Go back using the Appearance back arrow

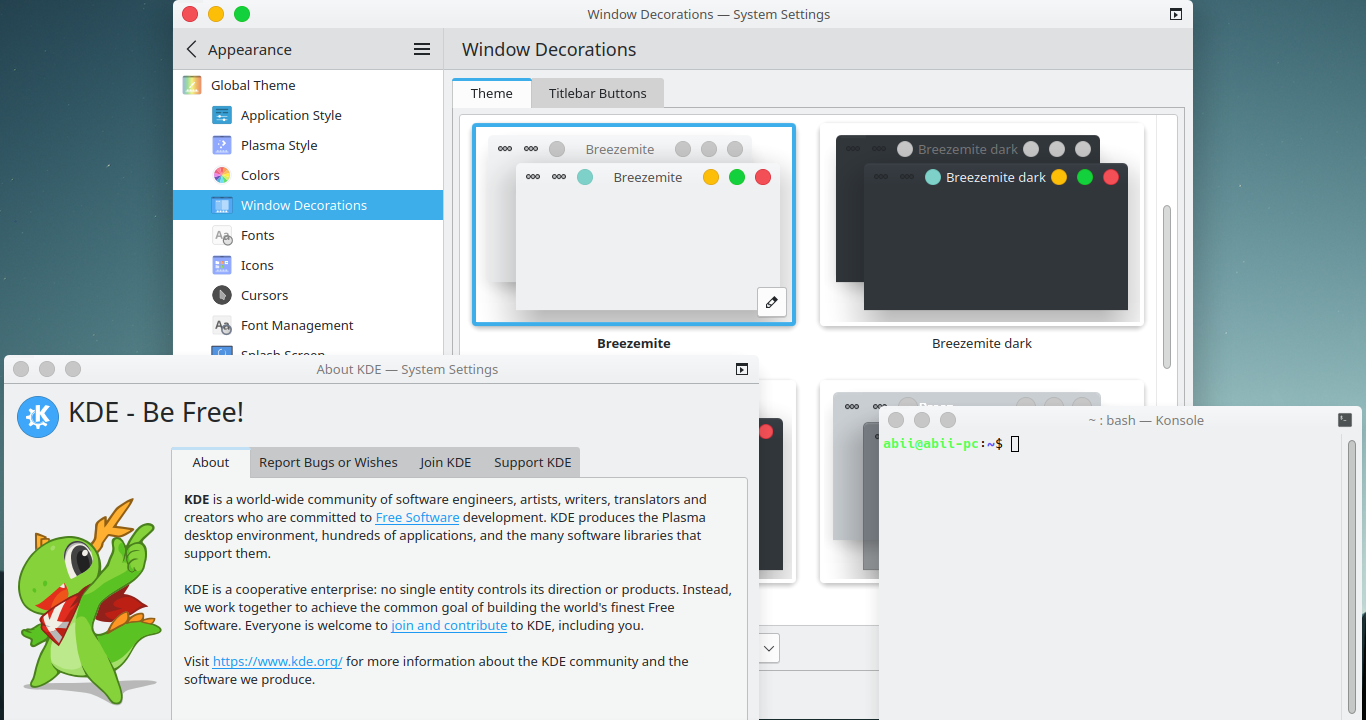[192, 49]
